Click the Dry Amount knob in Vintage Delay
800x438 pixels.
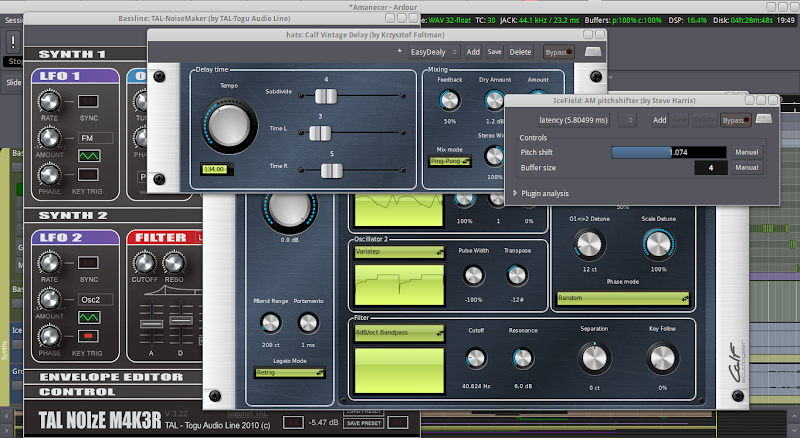[x=494, y=101]
